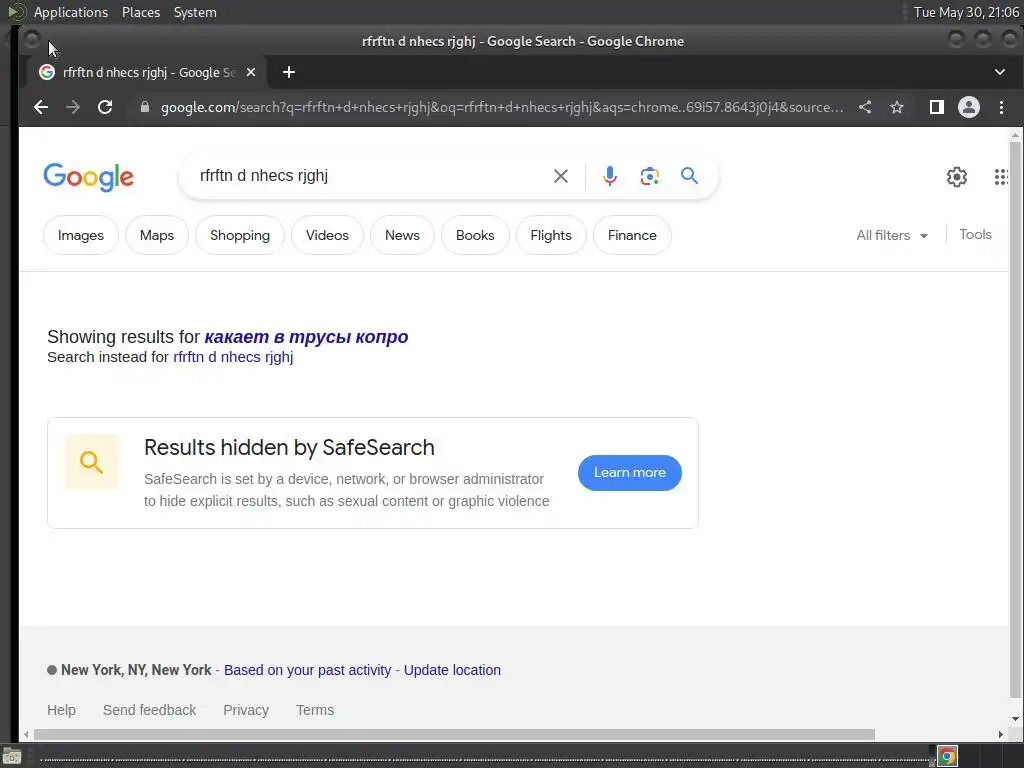
Task: Reload the current page
Action: tap(105, 107)
